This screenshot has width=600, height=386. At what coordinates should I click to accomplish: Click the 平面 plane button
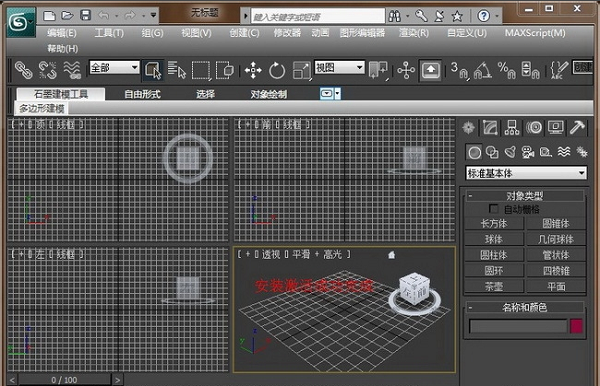[556, 286]
